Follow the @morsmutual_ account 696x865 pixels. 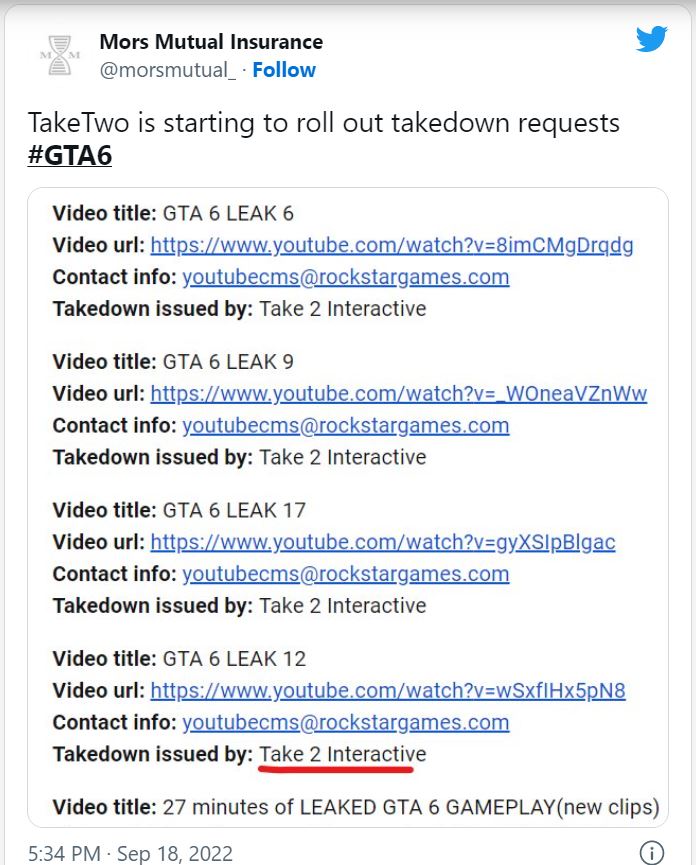(x=283, y=70)
